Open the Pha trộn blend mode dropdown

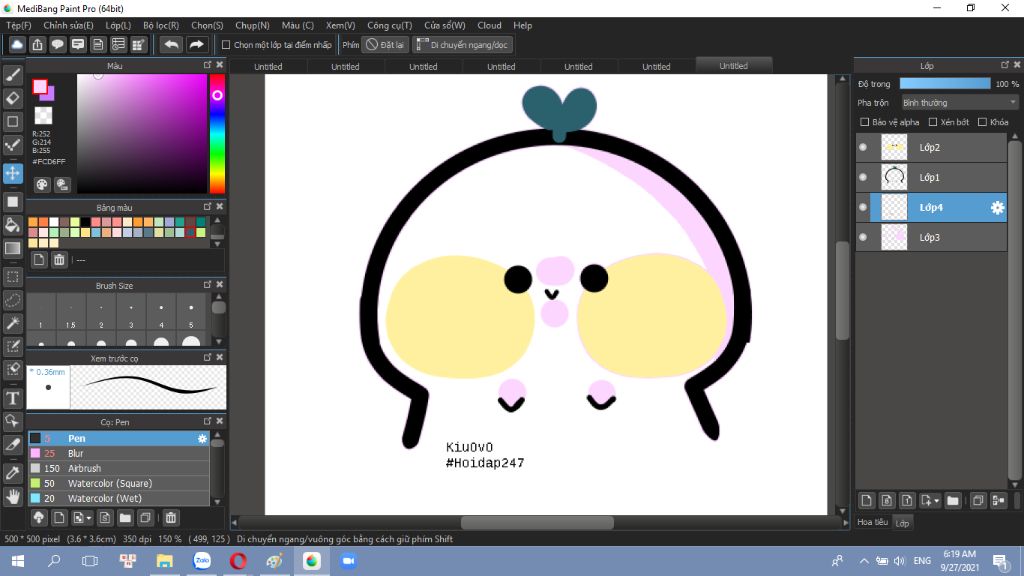[959, 103]
